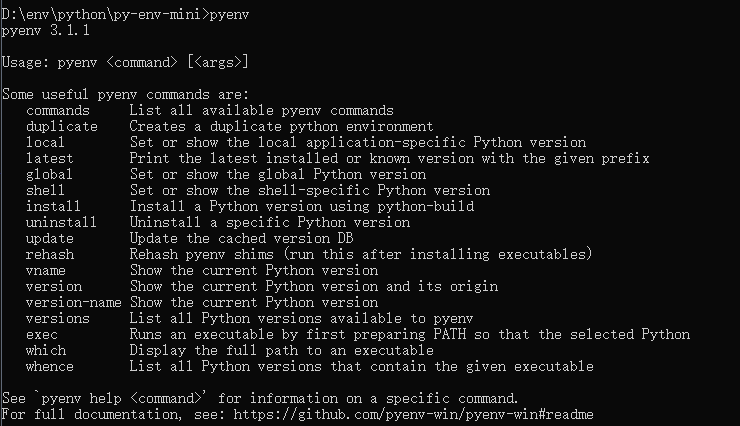
Task: Click the 'uninstall' command name
Action: coord(62,222)
